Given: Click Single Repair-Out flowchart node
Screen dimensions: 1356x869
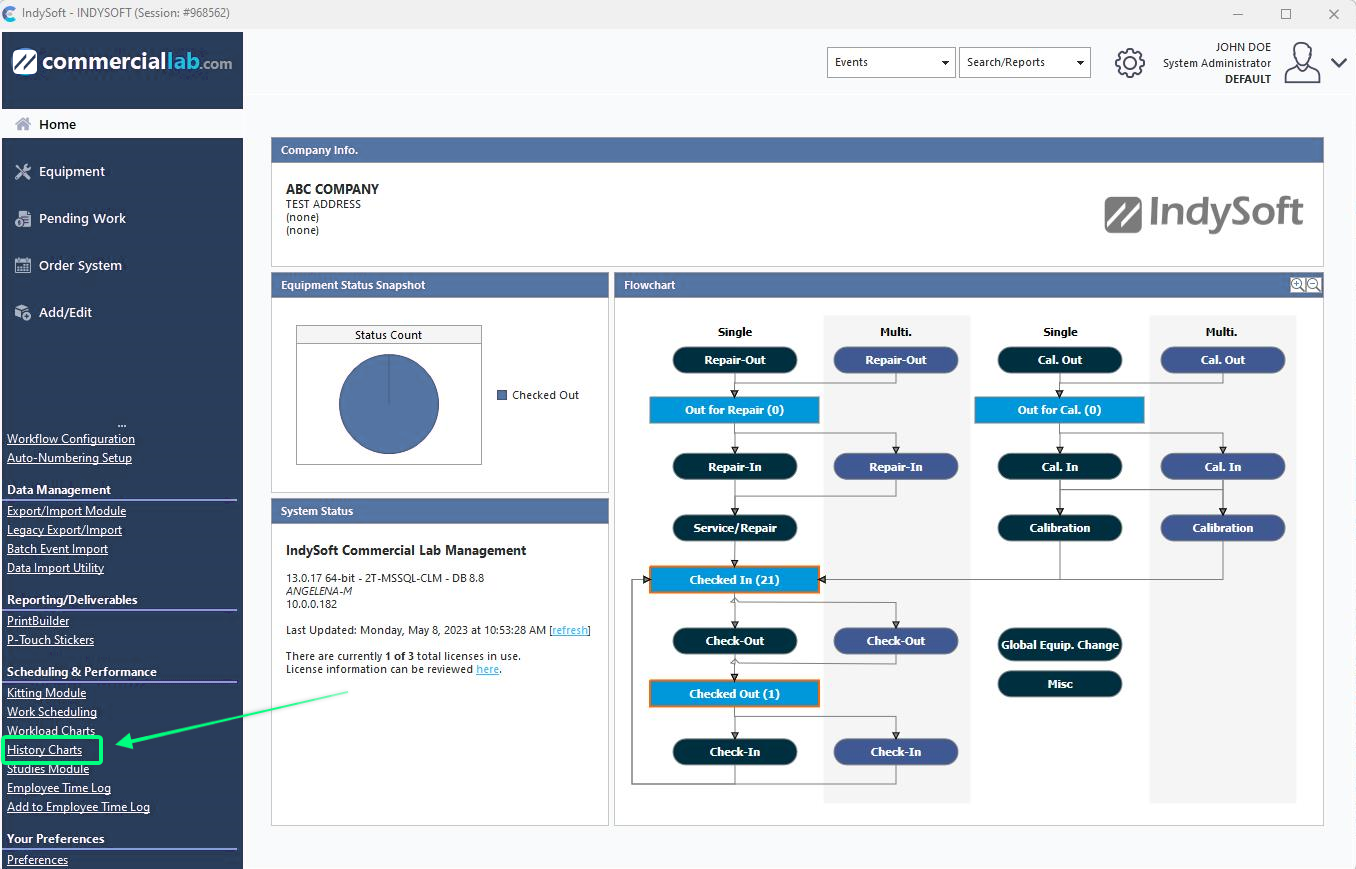Looking at the screenshot, I should click(735, 360).
